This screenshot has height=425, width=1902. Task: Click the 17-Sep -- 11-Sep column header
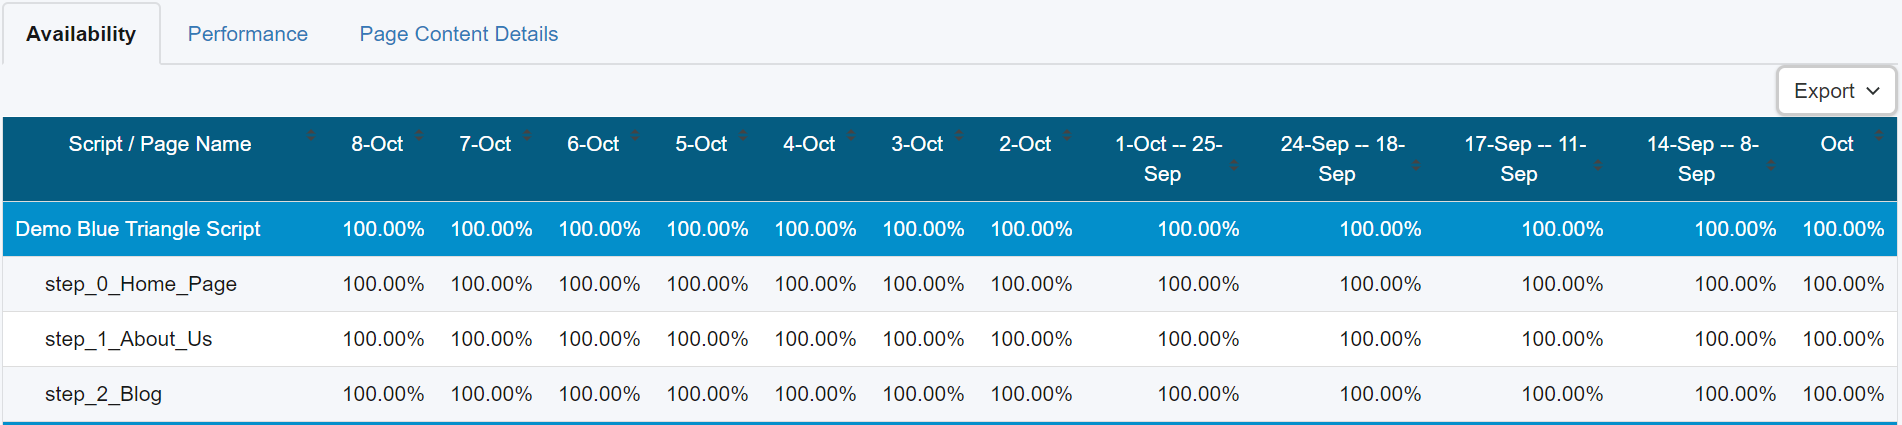click(x=1524, y=158)
